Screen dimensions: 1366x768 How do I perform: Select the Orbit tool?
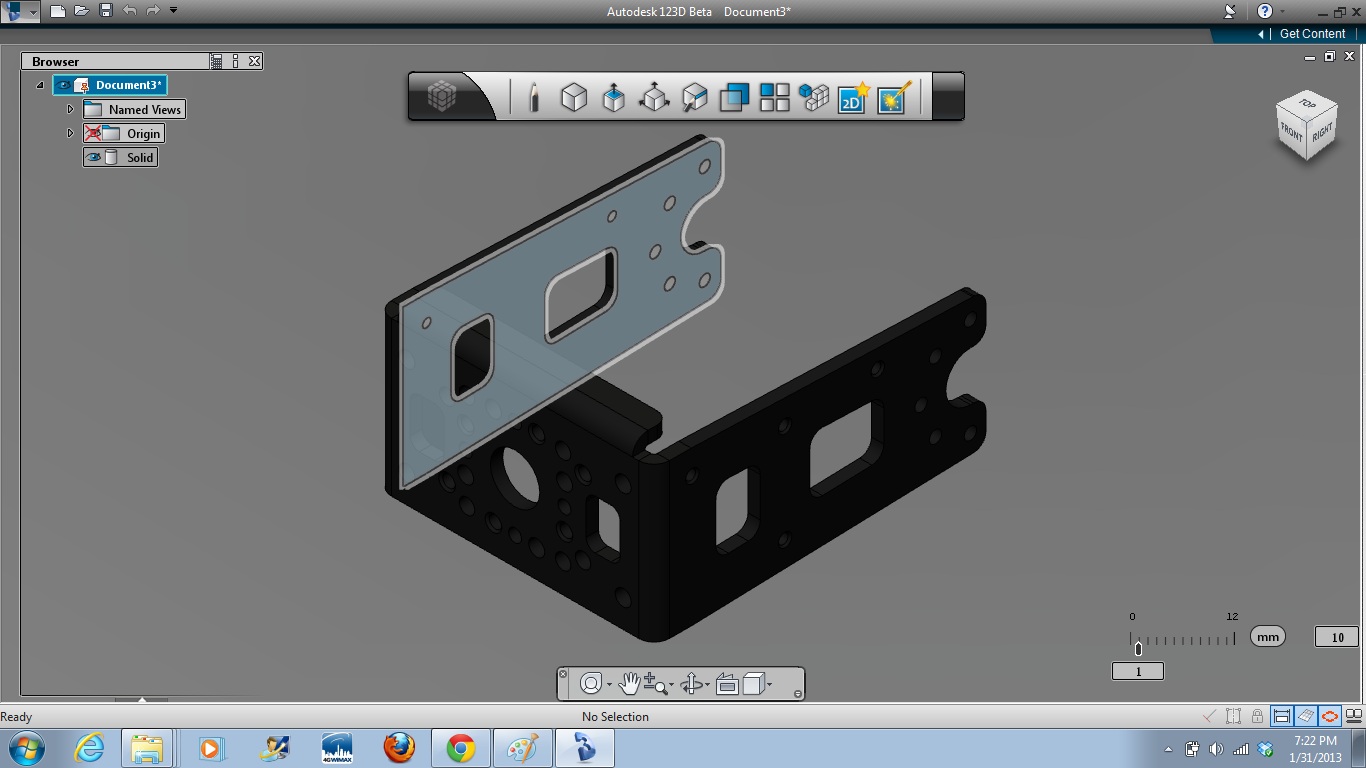pyautogui.click(x=691, y=684)
